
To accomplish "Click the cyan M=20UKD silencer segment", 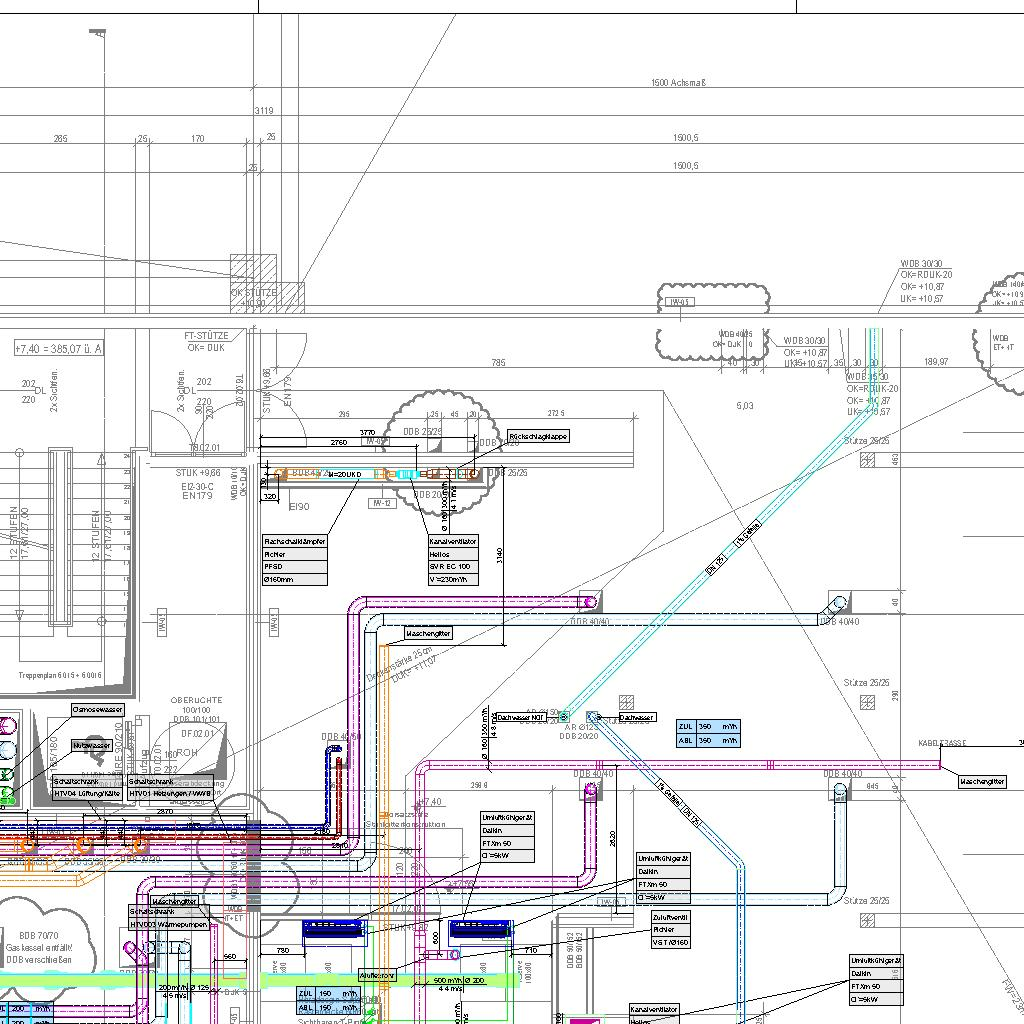I will [x=405, y=474].
